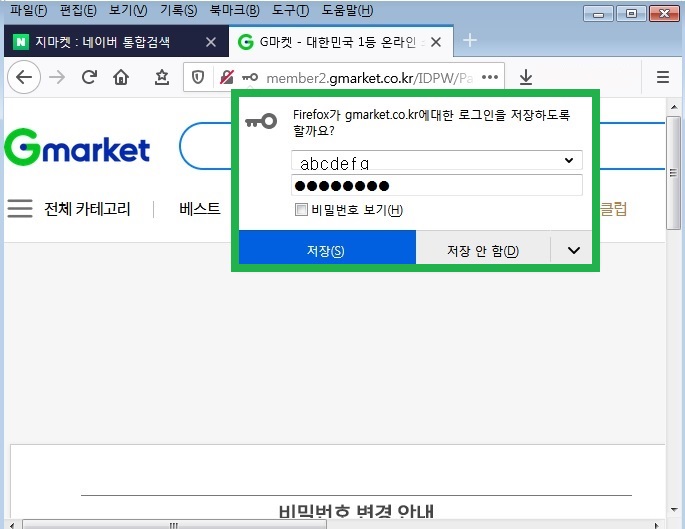This screenshot has width=685, height=529.
Task: Close the Firefox window
Action: click(664, 14)
